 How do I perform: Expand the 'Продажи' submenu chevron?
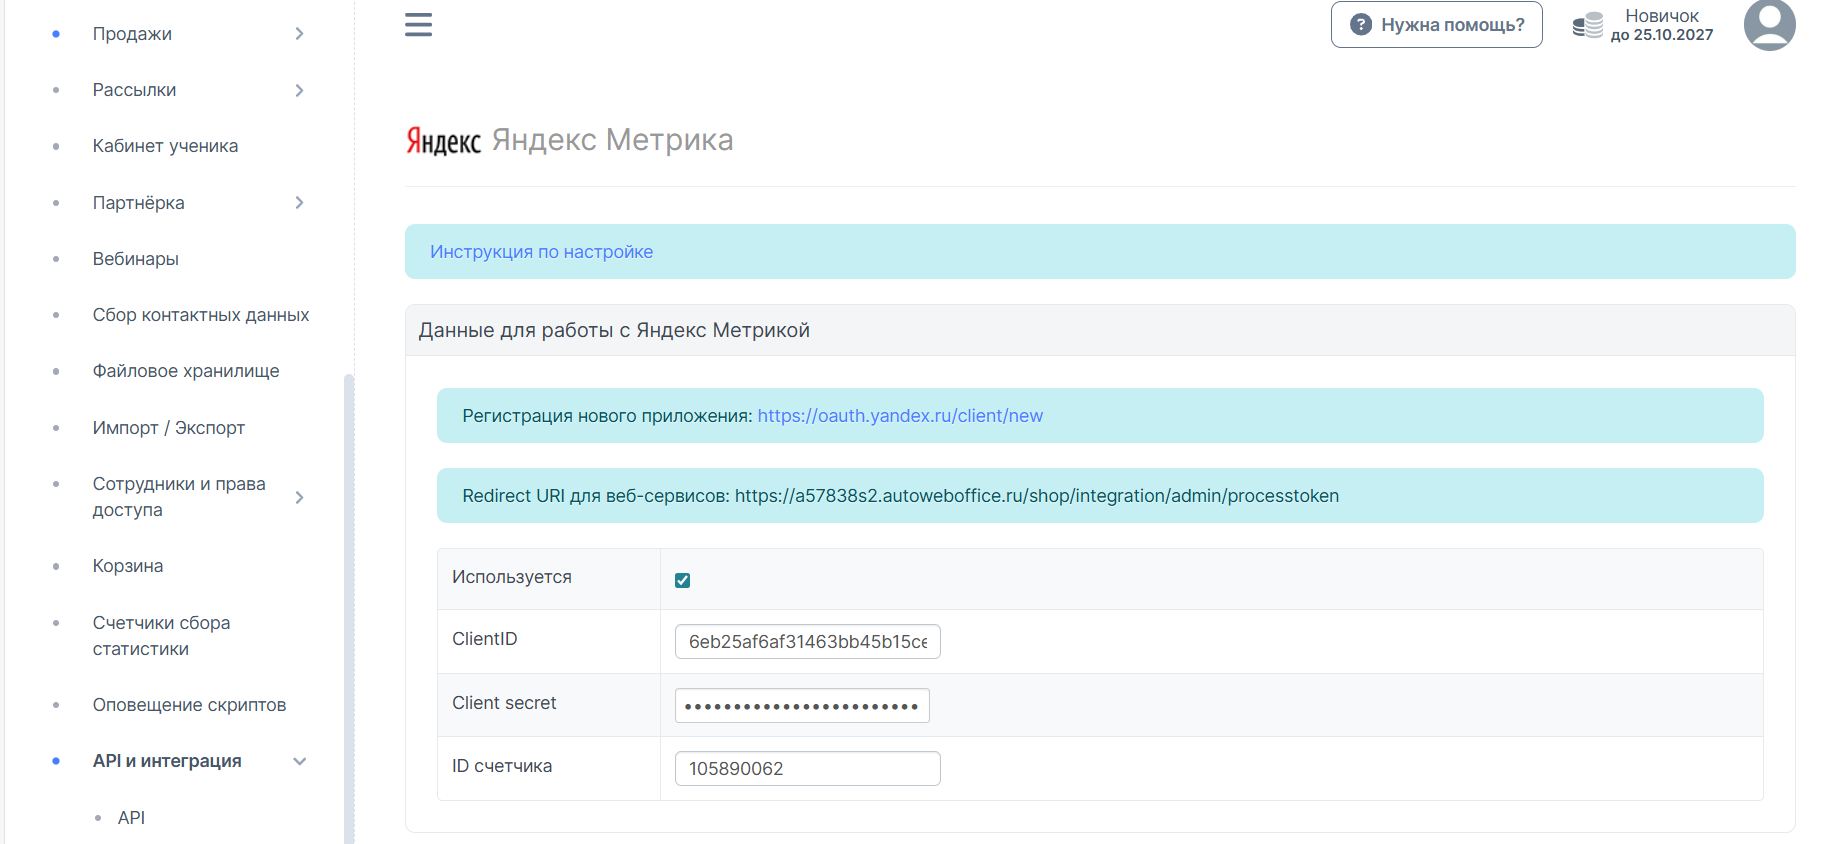coord(299,34)
